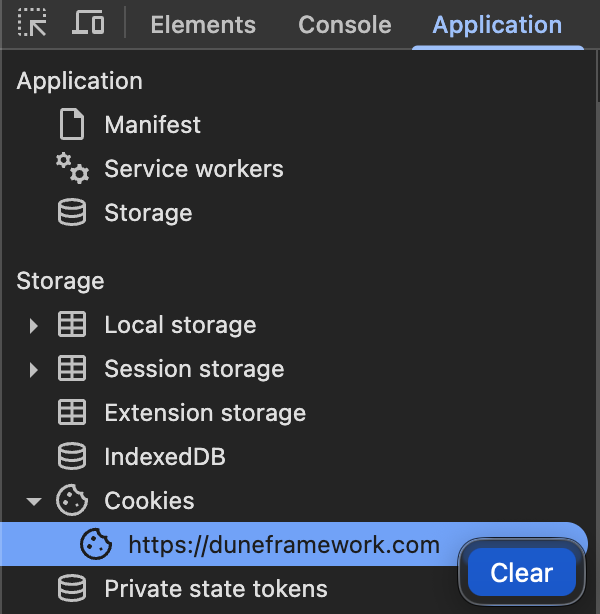
Task: Switch to the Elements tab
Action: pyautogui.click(x=203, y=25)
